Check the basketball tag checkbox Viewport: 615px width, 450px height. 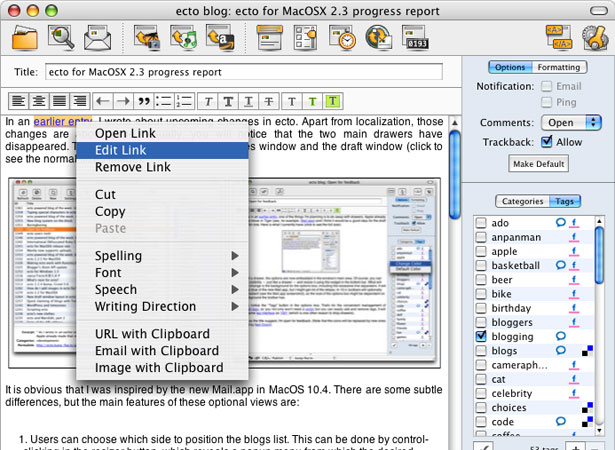click(x=481, y=266)
